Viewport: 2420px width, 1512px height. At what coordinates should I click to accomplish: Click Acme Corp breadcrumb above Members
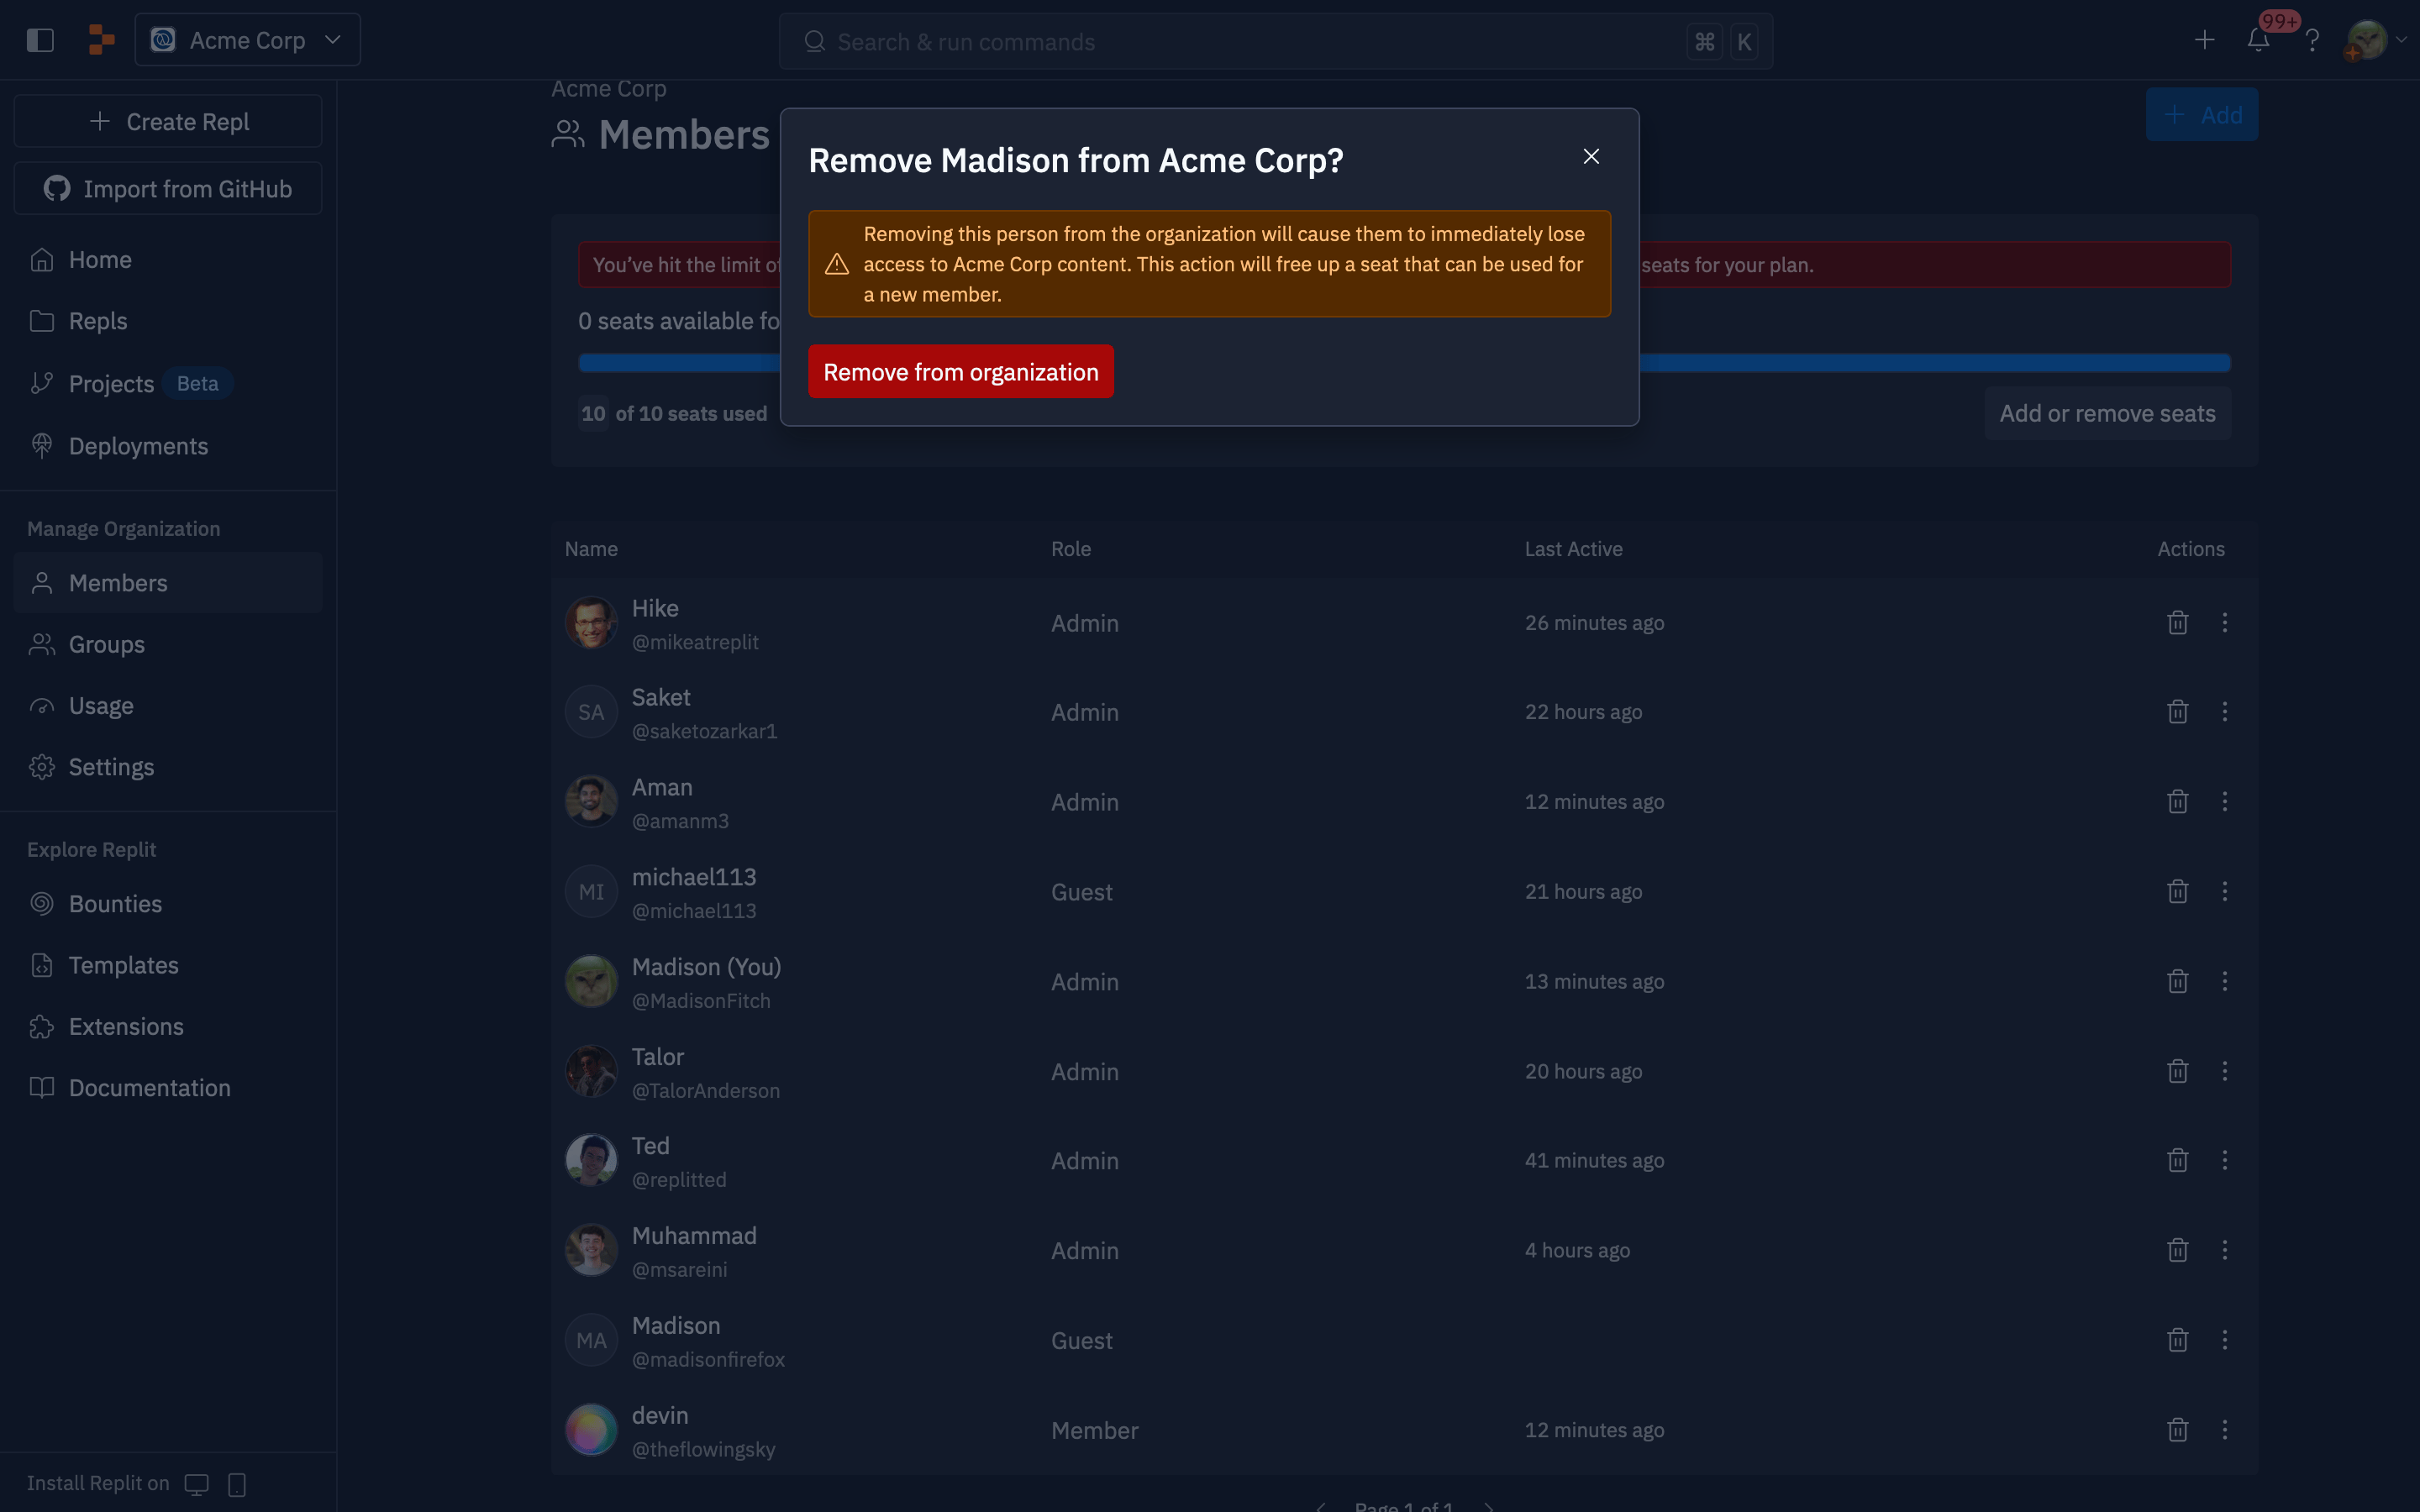tap(608, 89)
